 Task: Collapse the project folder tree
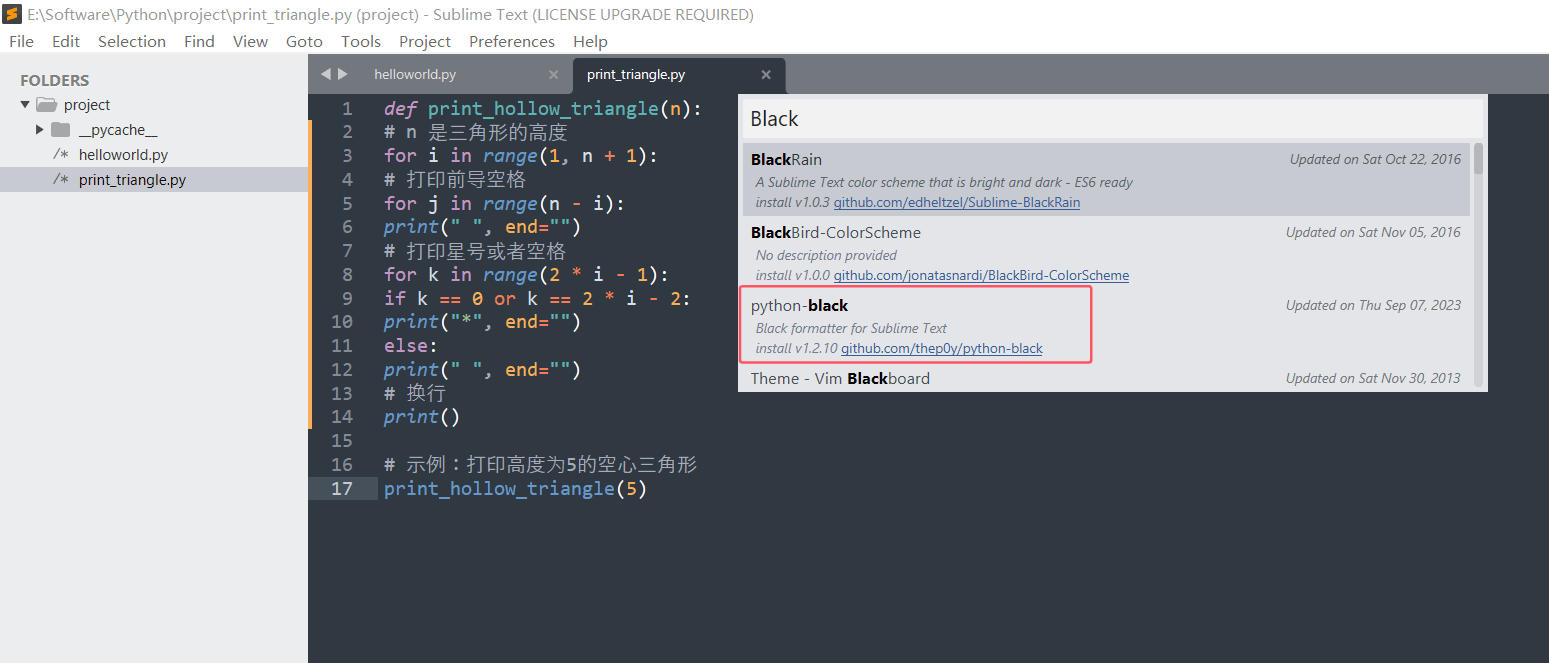click(25, 105)
